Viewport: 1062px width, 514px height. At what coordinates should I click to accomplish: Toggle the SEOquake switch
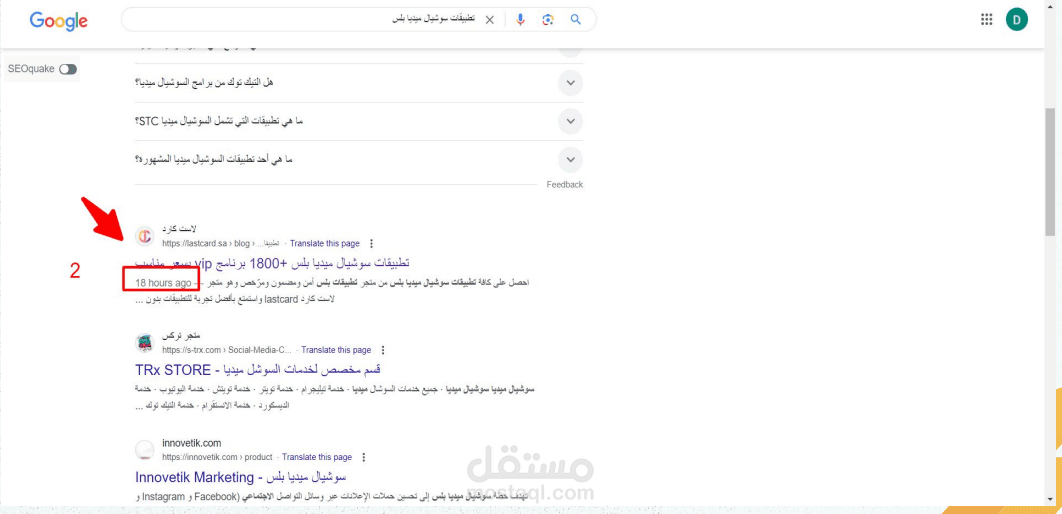tap(68, 69)
